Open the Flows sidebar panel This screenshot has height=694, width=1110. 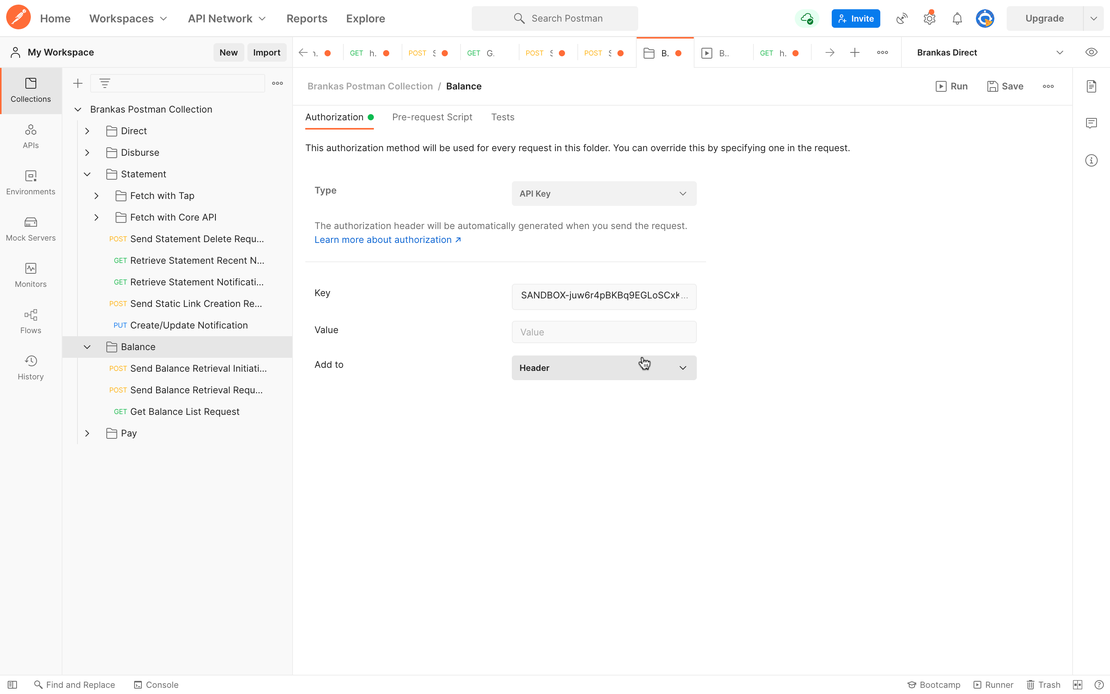30,322
